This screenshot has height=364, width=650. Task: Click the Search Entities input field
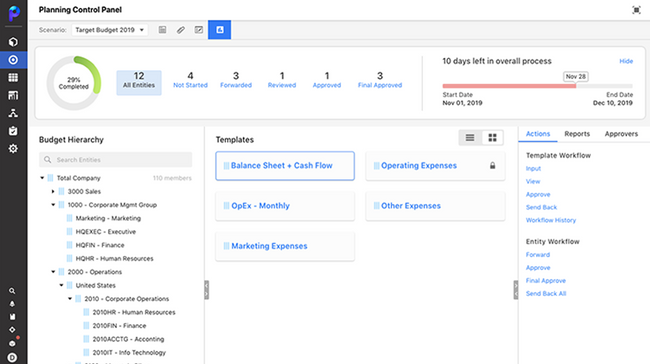pos(116,160)
